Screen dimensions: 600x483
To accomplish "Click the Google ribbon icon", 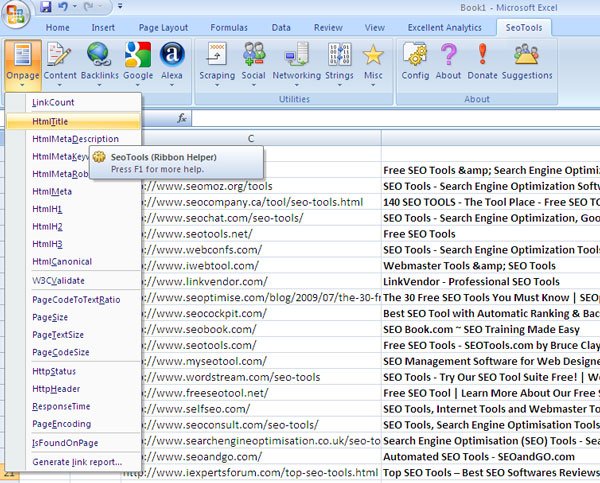I will [x=138, y=54].
